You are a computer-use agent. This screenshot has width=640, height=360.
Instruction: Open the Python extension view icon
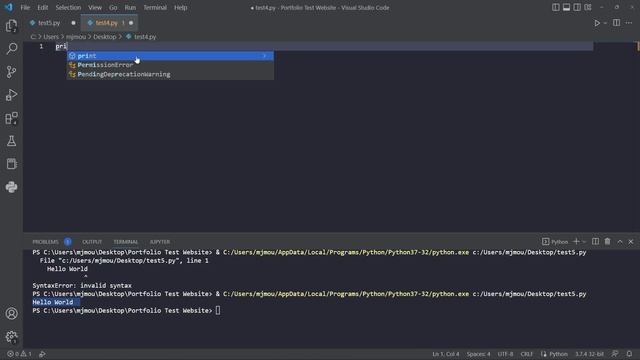11,187
